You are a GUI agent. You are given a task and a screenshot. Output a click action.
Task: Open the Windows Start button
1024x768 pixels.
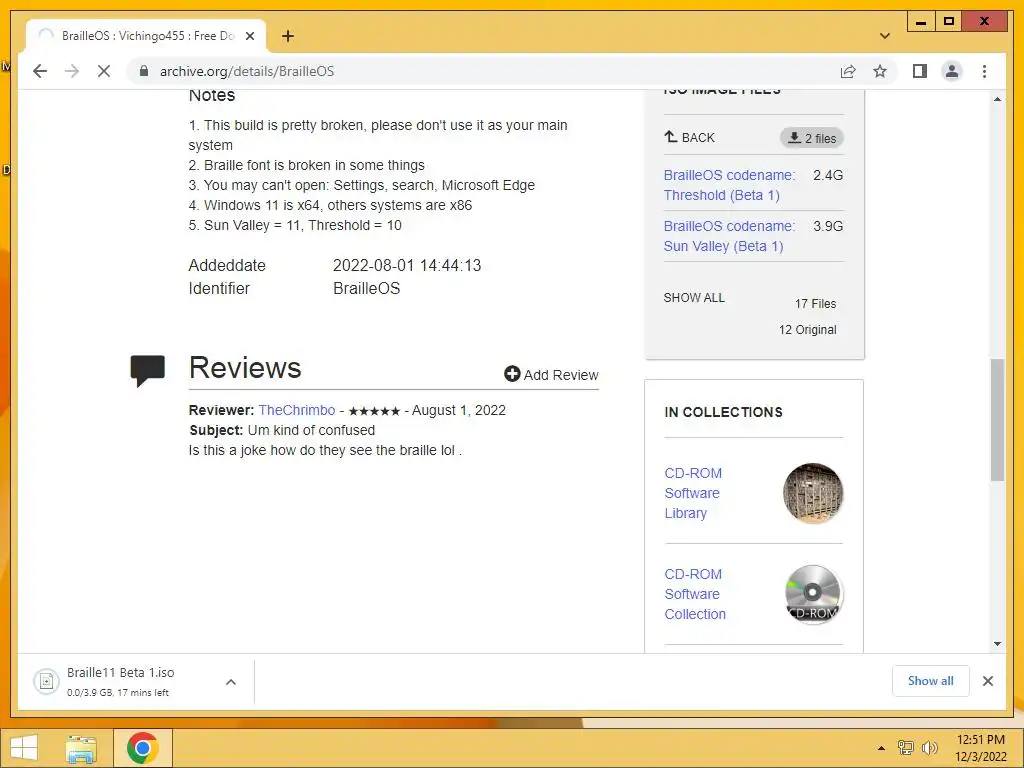[24, 748]
